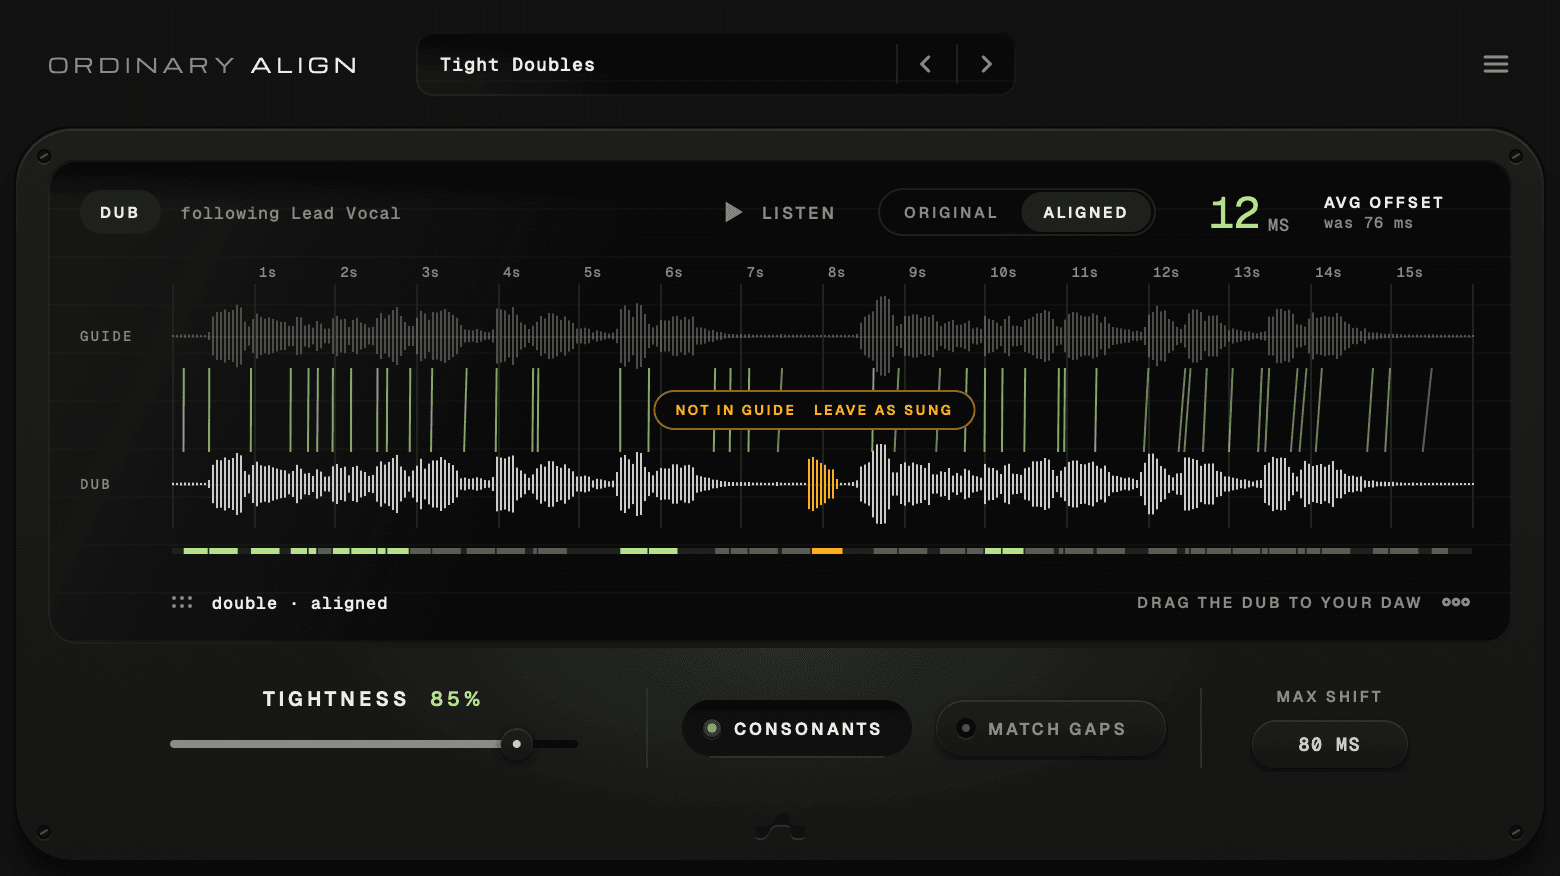Image resolution: width=1560 pixels, height=876 pixels.
Task: Click the Drag The Dub To Your DAW text
Action: coord(1279,602)
